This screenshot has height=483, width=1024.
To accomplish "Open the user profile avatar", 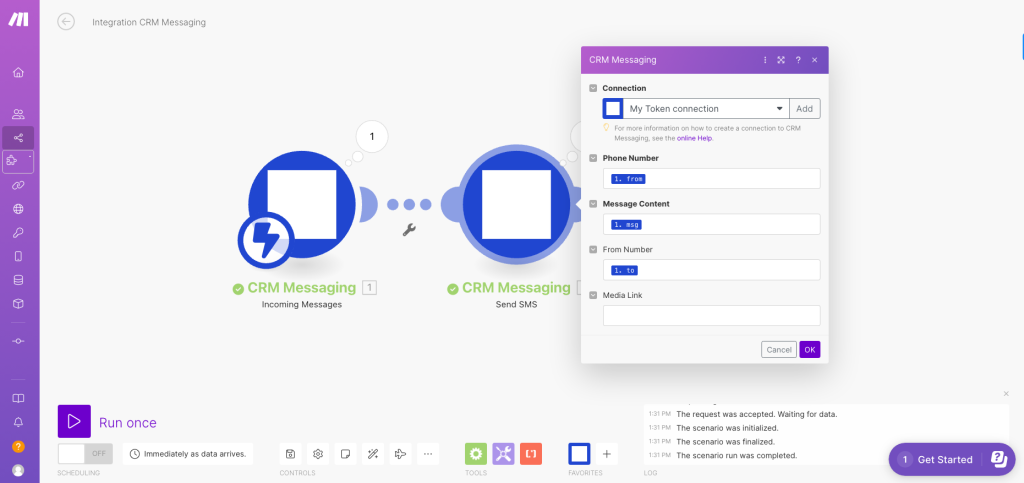I will 18,470.
